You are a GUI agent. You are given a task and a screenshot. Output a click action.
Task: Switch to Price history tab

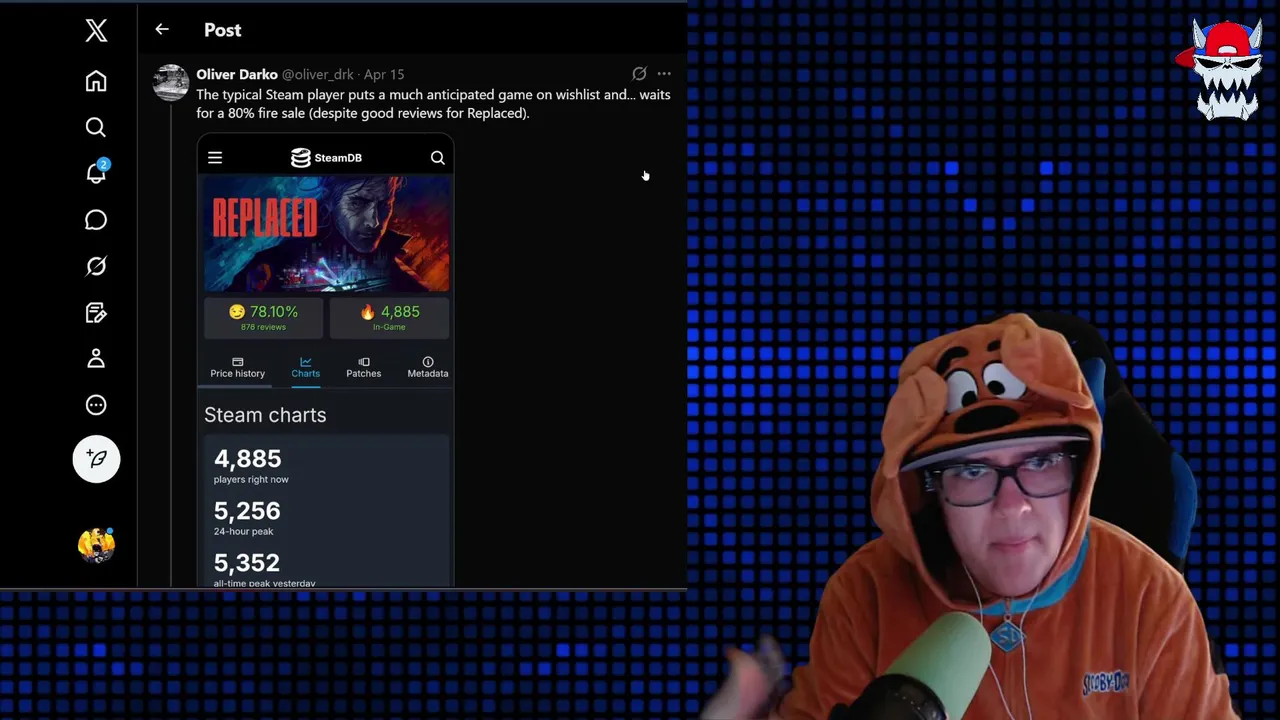(x=237, y=367)
